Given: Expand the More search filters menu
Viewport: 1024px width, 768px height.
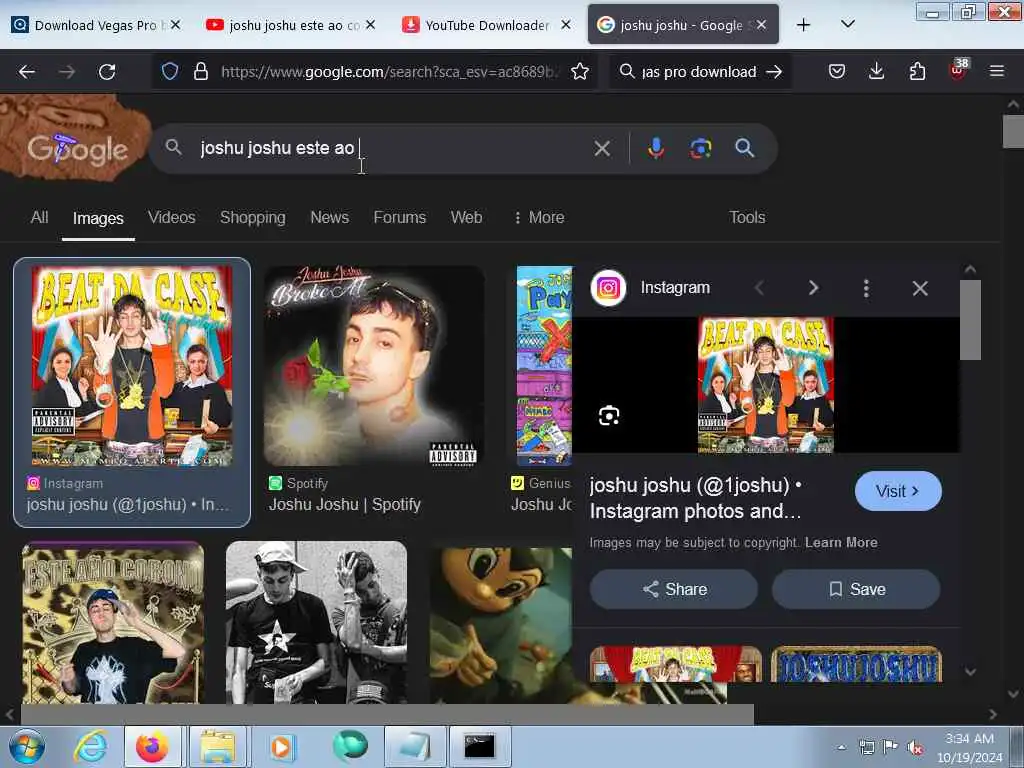Looking at the screenshot, I should 539,217.
